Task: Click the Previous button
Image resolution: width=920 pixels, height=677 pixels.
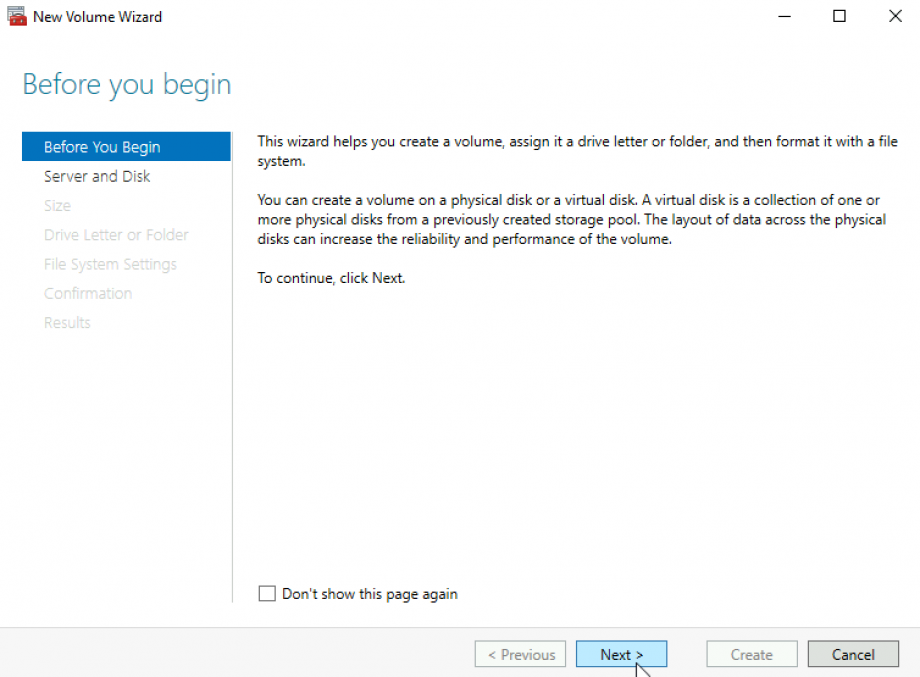Action: 520,654
